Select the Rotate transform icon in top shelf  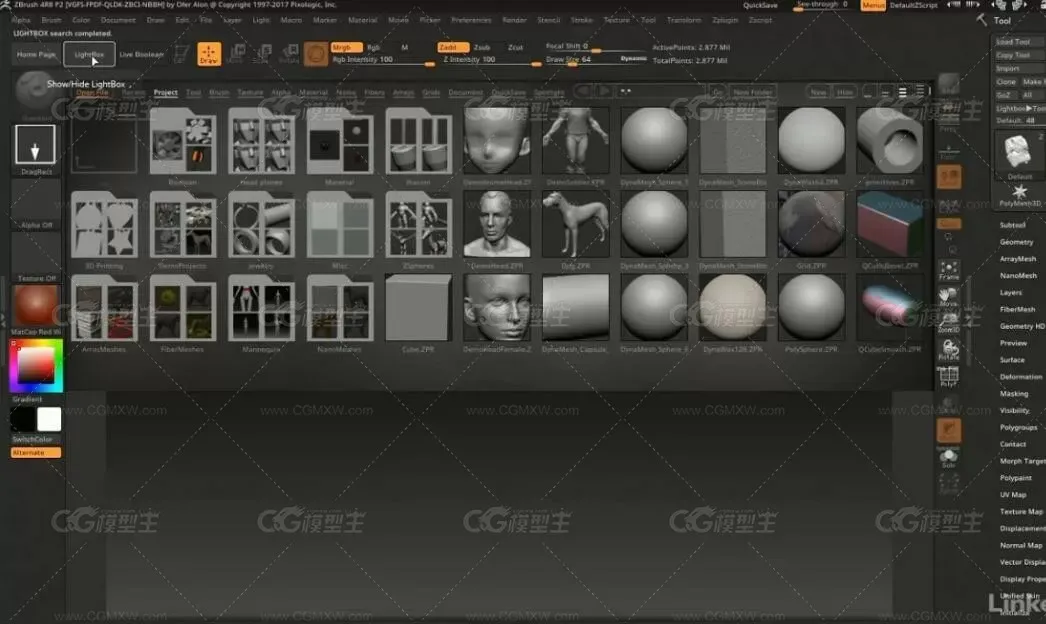[x=290, y=54]
